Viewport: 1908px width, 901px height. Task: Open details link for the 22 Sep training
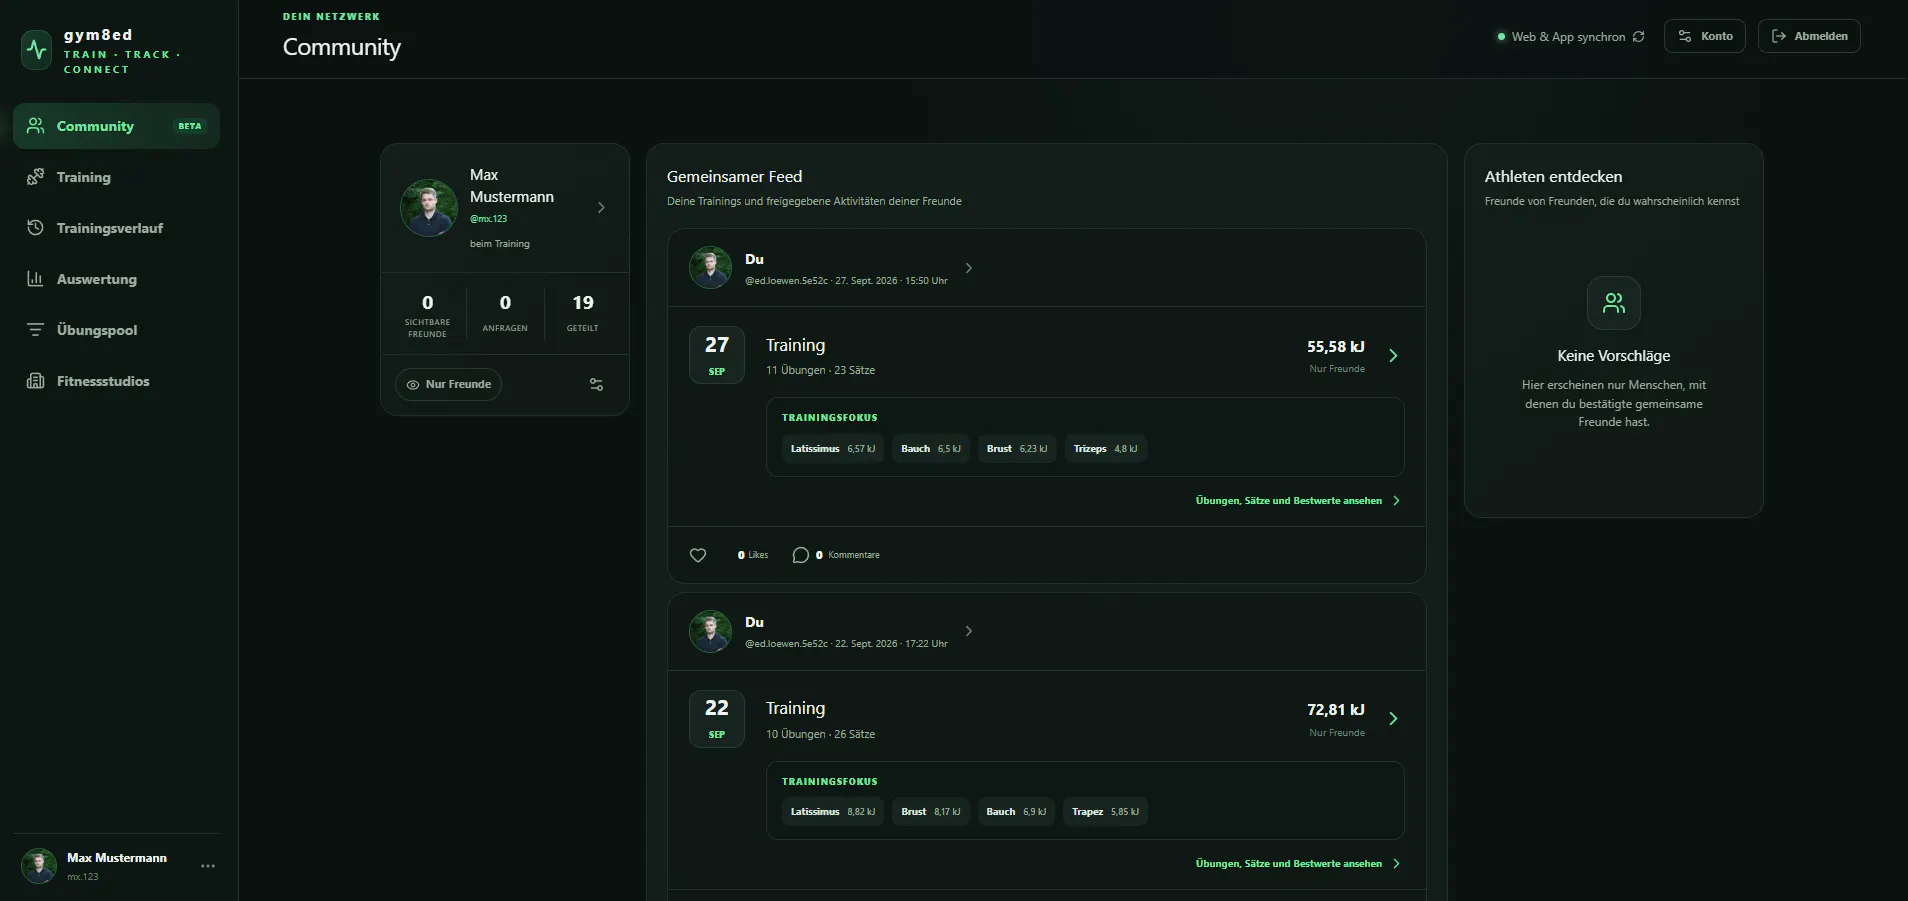point(1298,864)
